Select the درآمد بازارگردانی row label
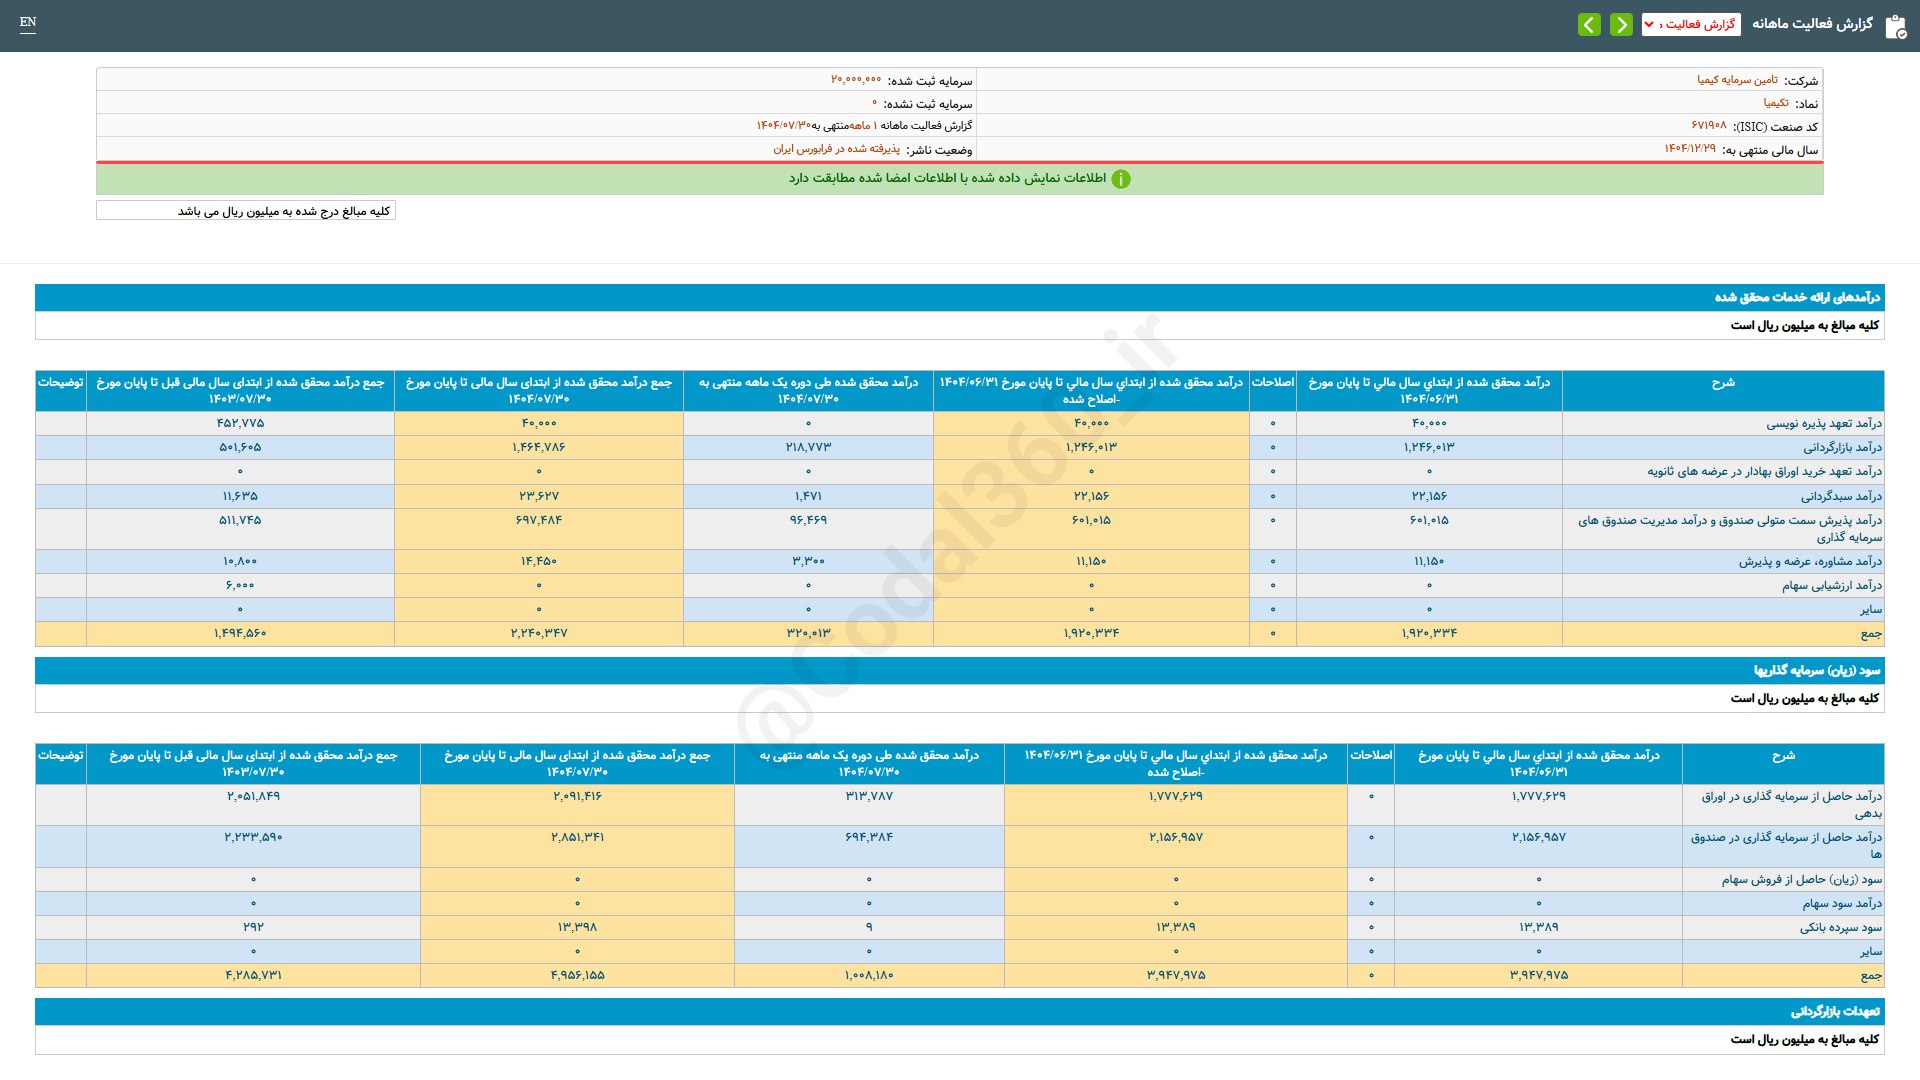Screen dimensions: 1920x1080 pos(1842,448)
